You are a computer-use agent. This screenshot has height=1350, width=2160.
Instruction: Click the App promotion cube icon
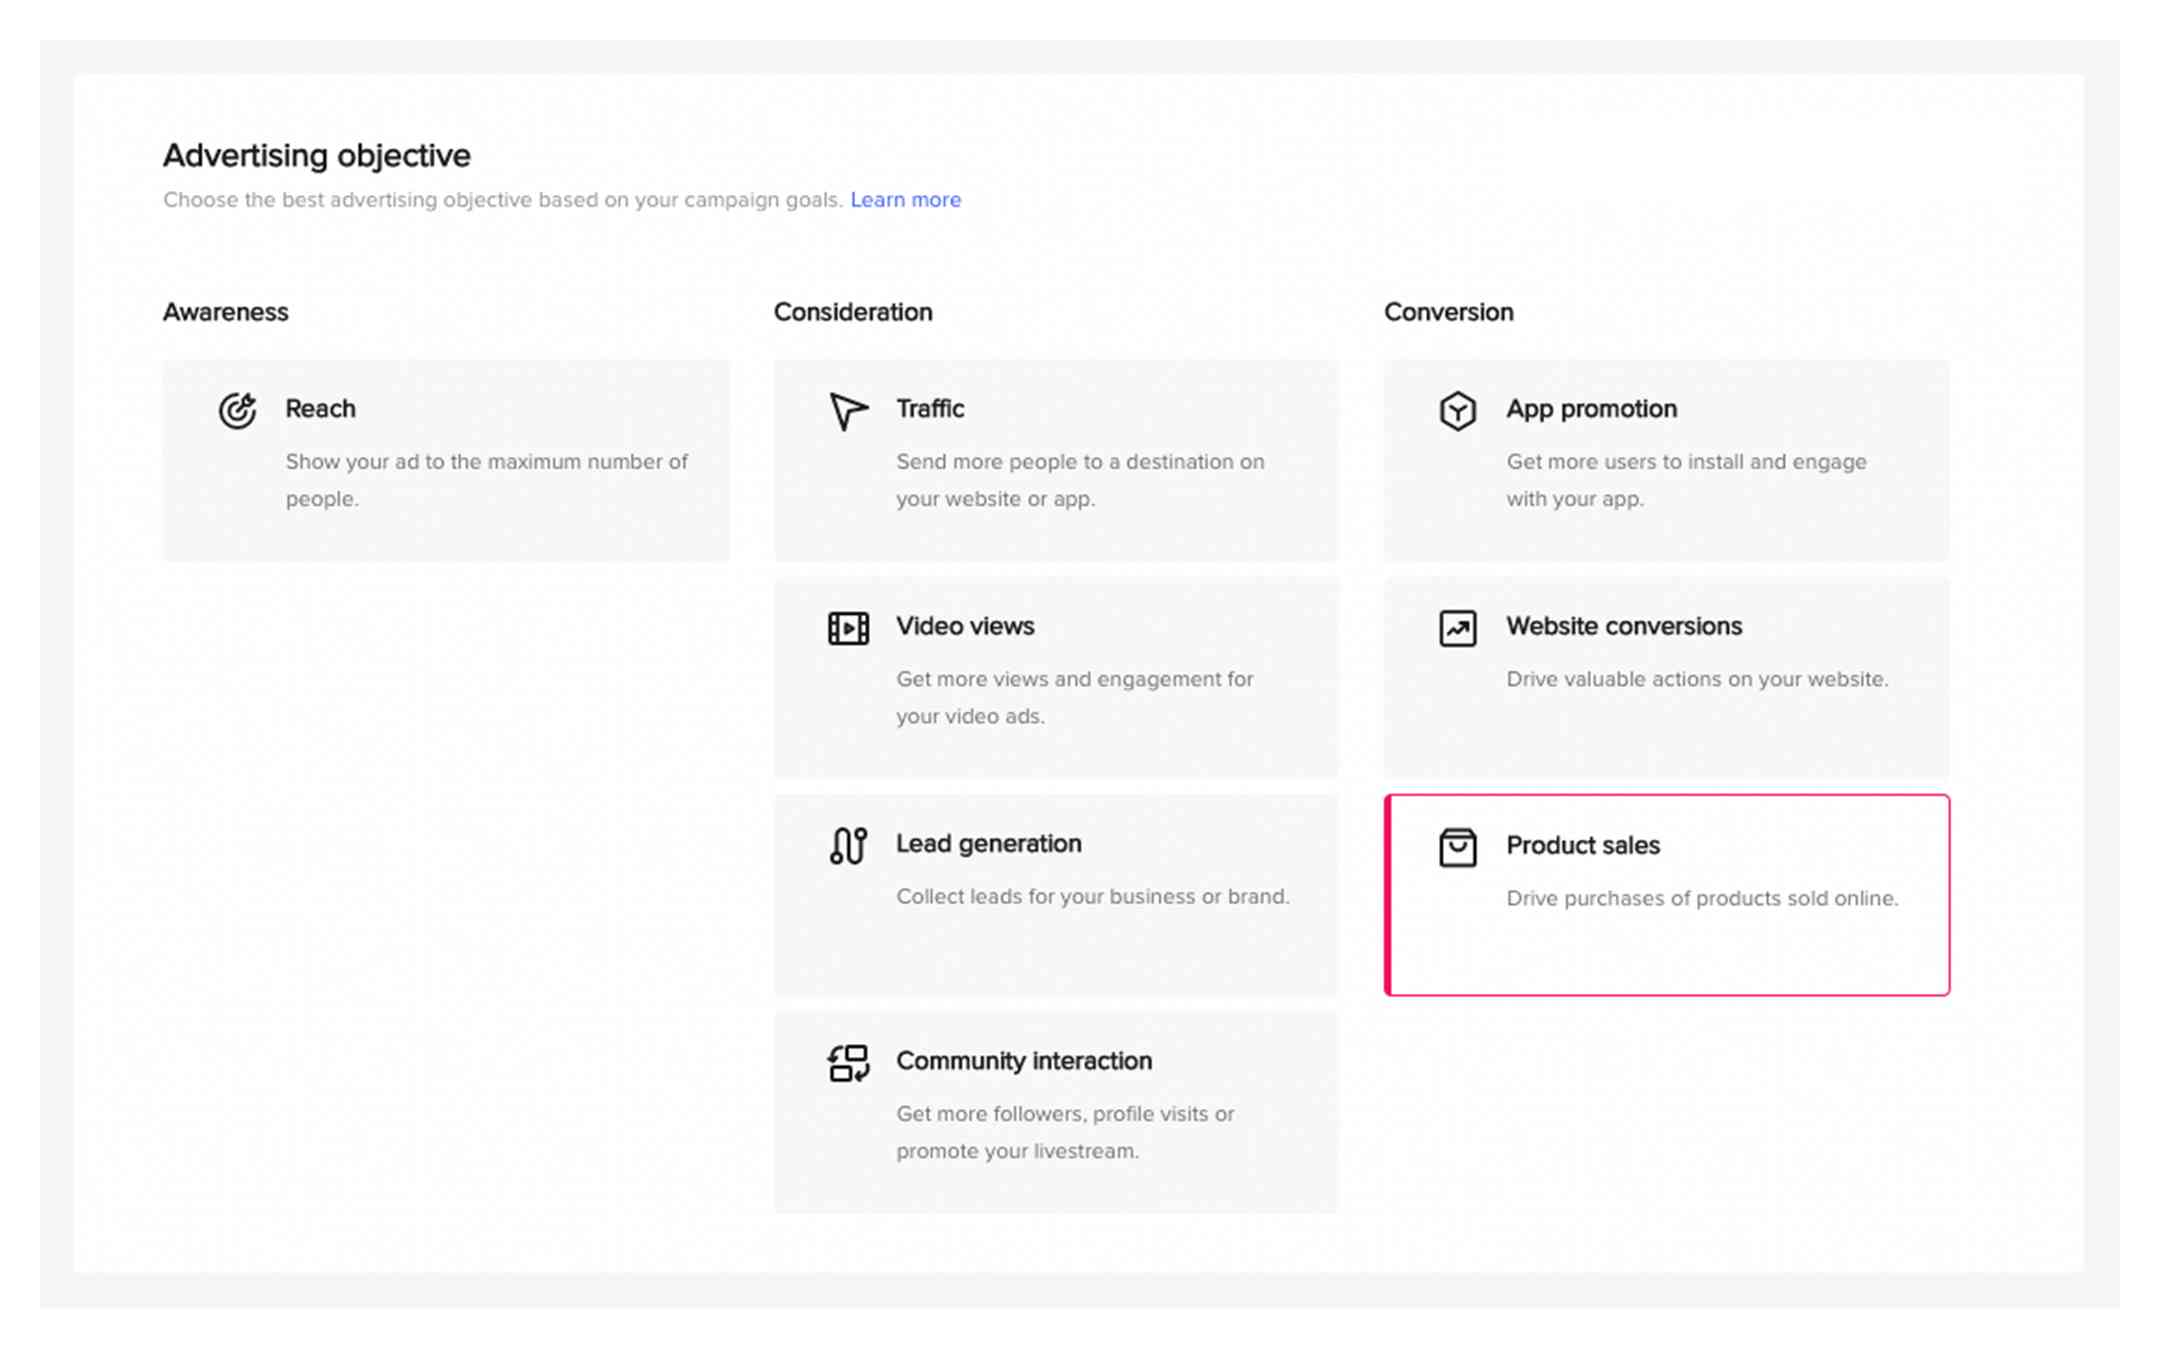coord(1458,410)
